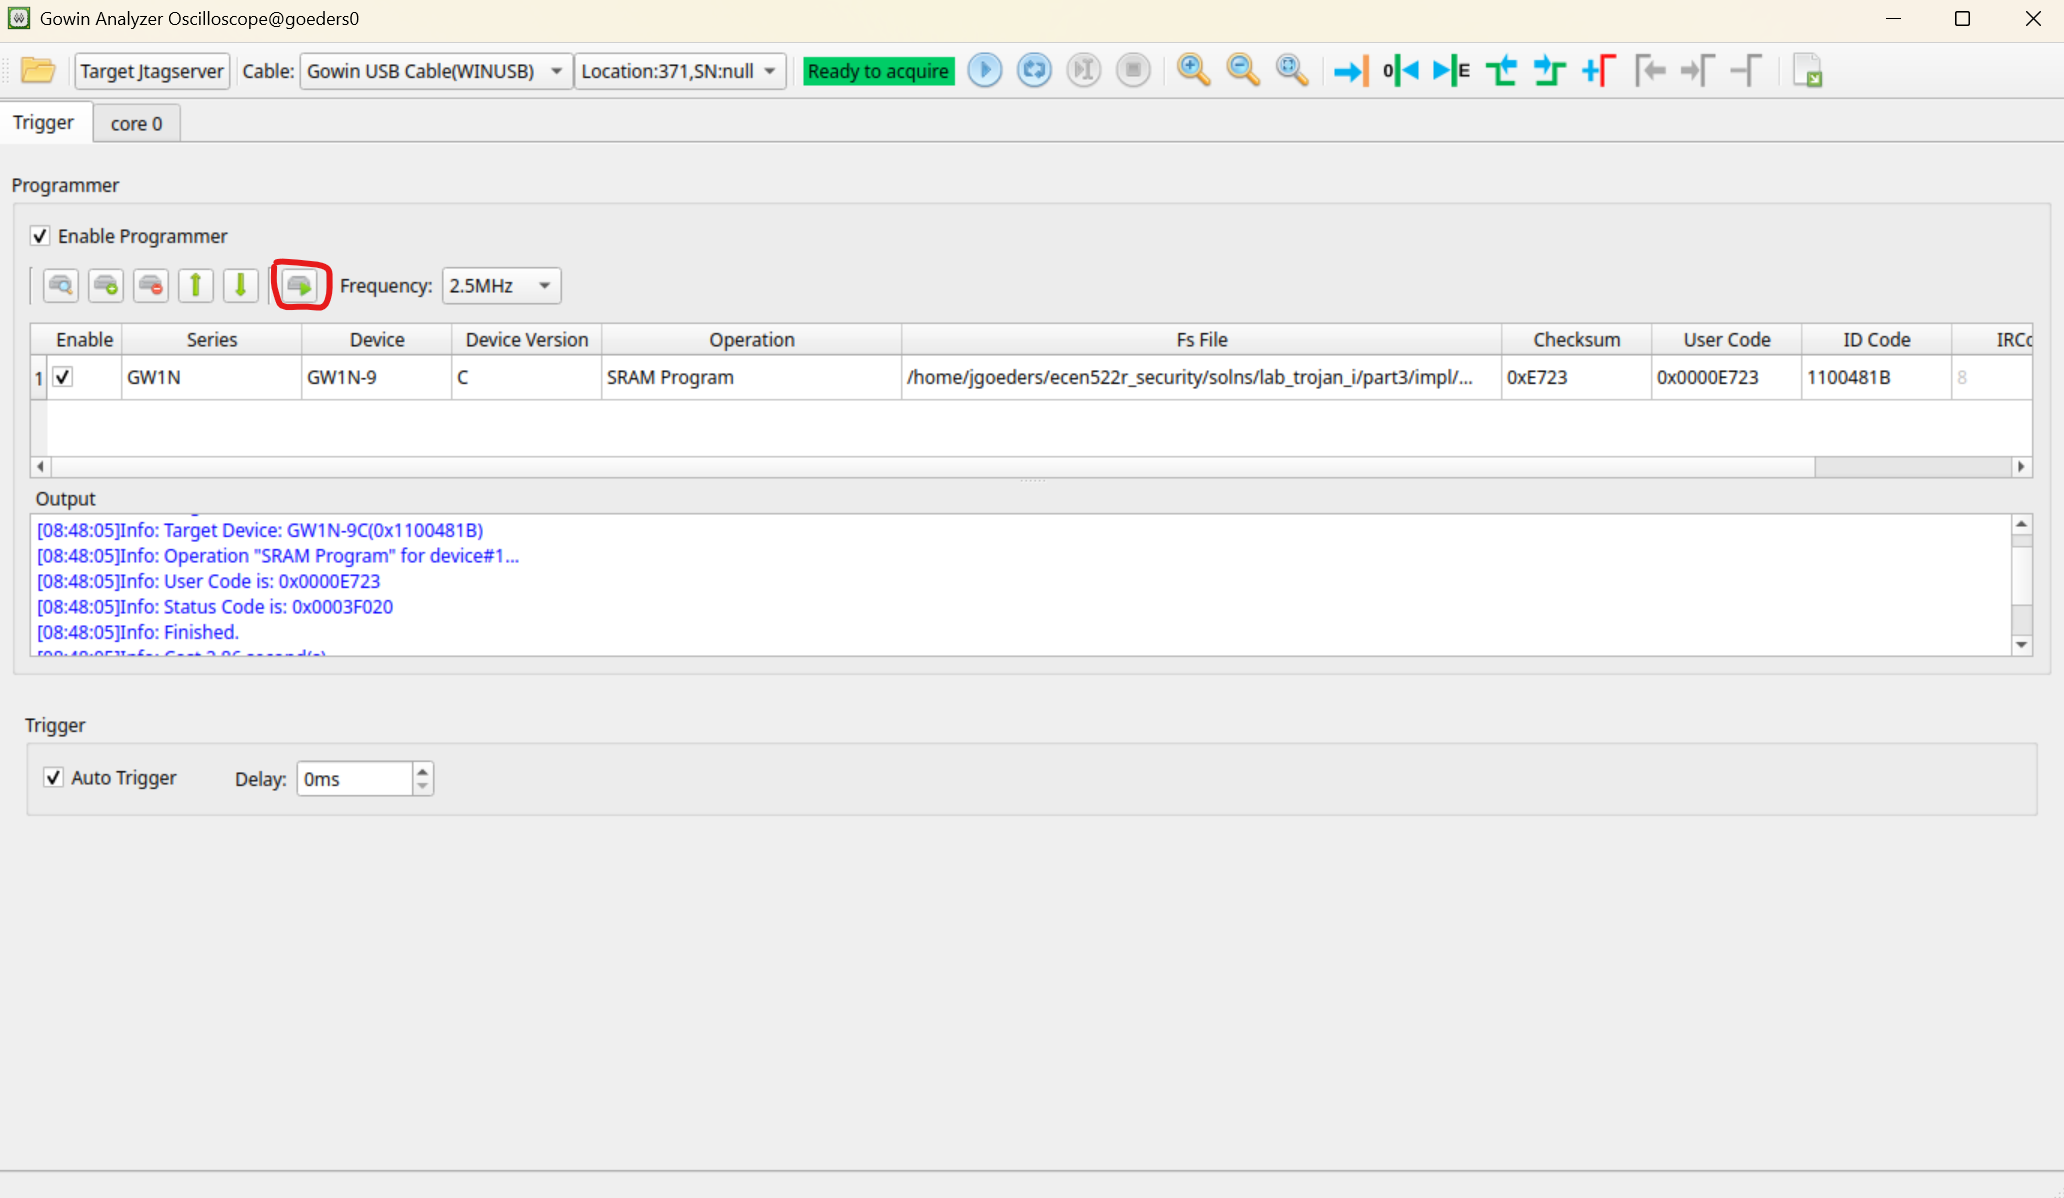The height and width of the screenshot is (1198, 2064).
Task: Add a marker with the red plus icon
Action: pos(1599,70)
